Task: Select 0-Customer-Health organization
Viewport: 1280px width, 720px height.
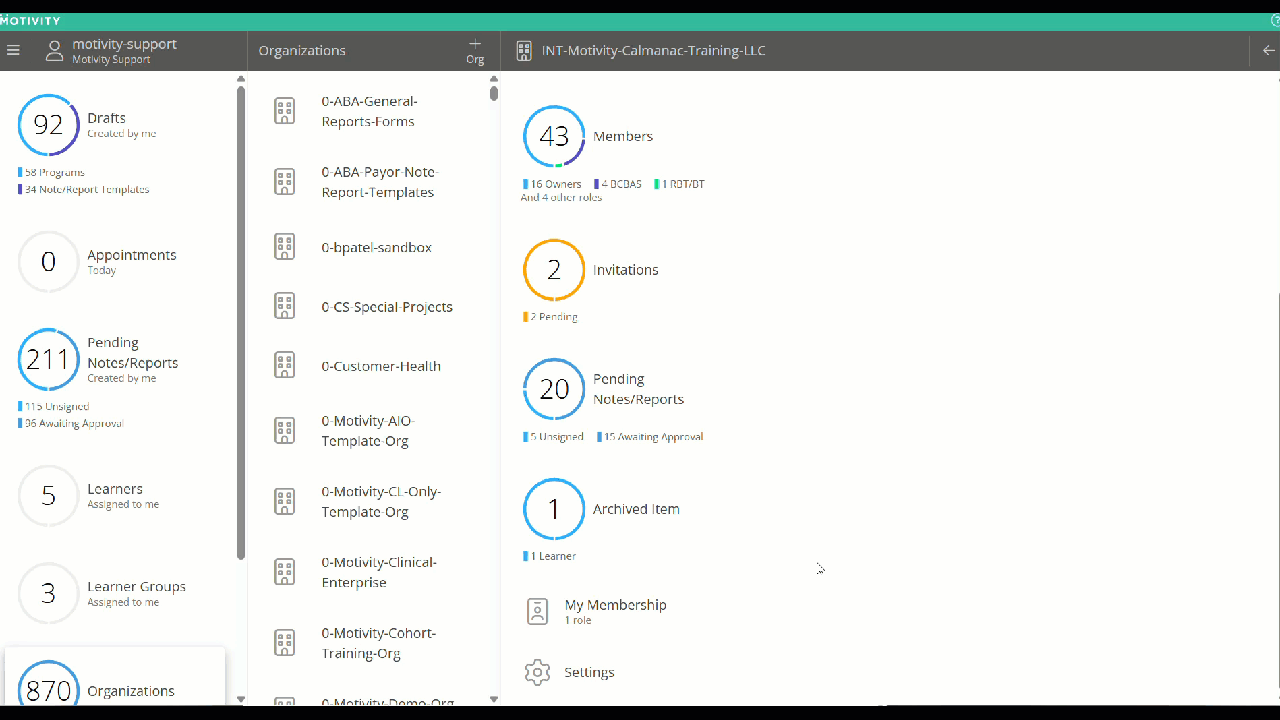Action: (380, 366)
